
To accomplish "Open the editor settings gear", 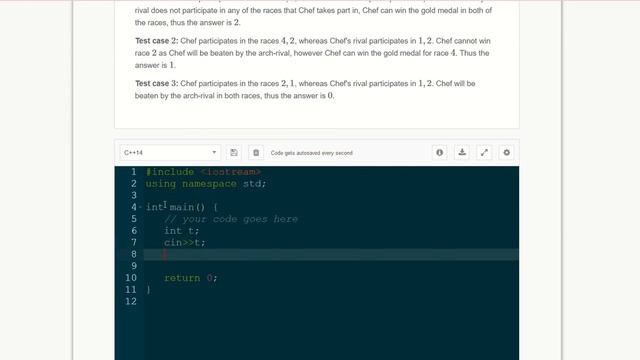I will [x=507, y=153].
